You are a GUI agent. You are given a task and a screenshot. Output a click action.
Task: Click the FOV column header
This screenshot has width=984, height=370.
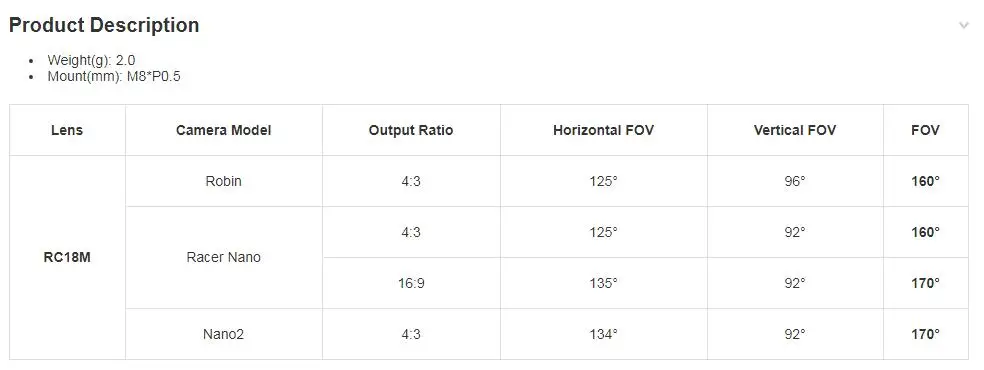click(x=926, y=130)
